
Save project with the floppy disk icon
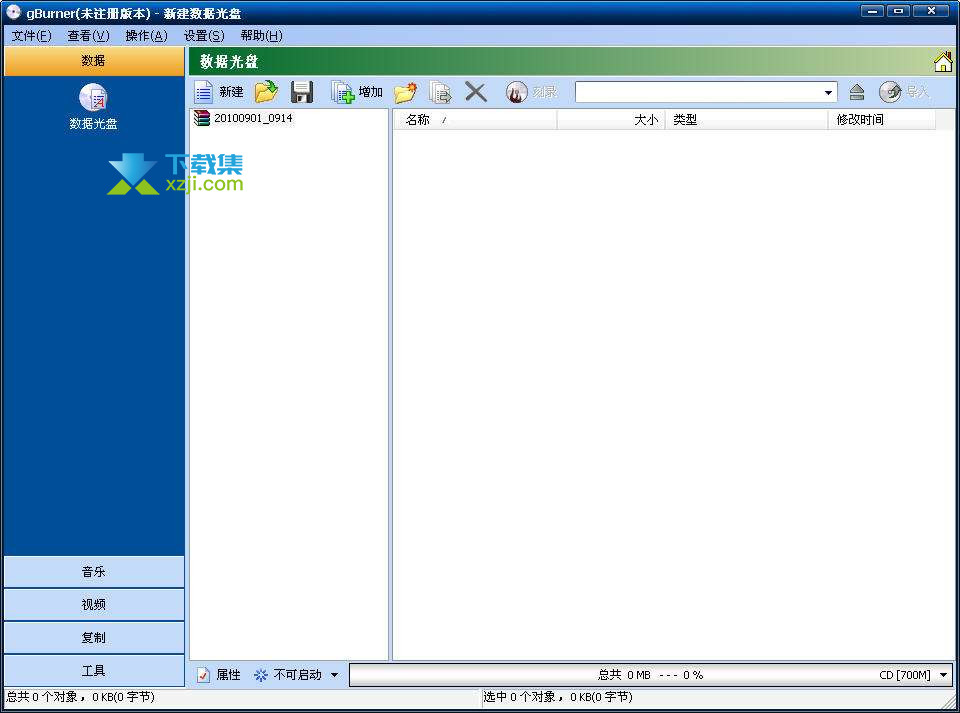[302, 92]
